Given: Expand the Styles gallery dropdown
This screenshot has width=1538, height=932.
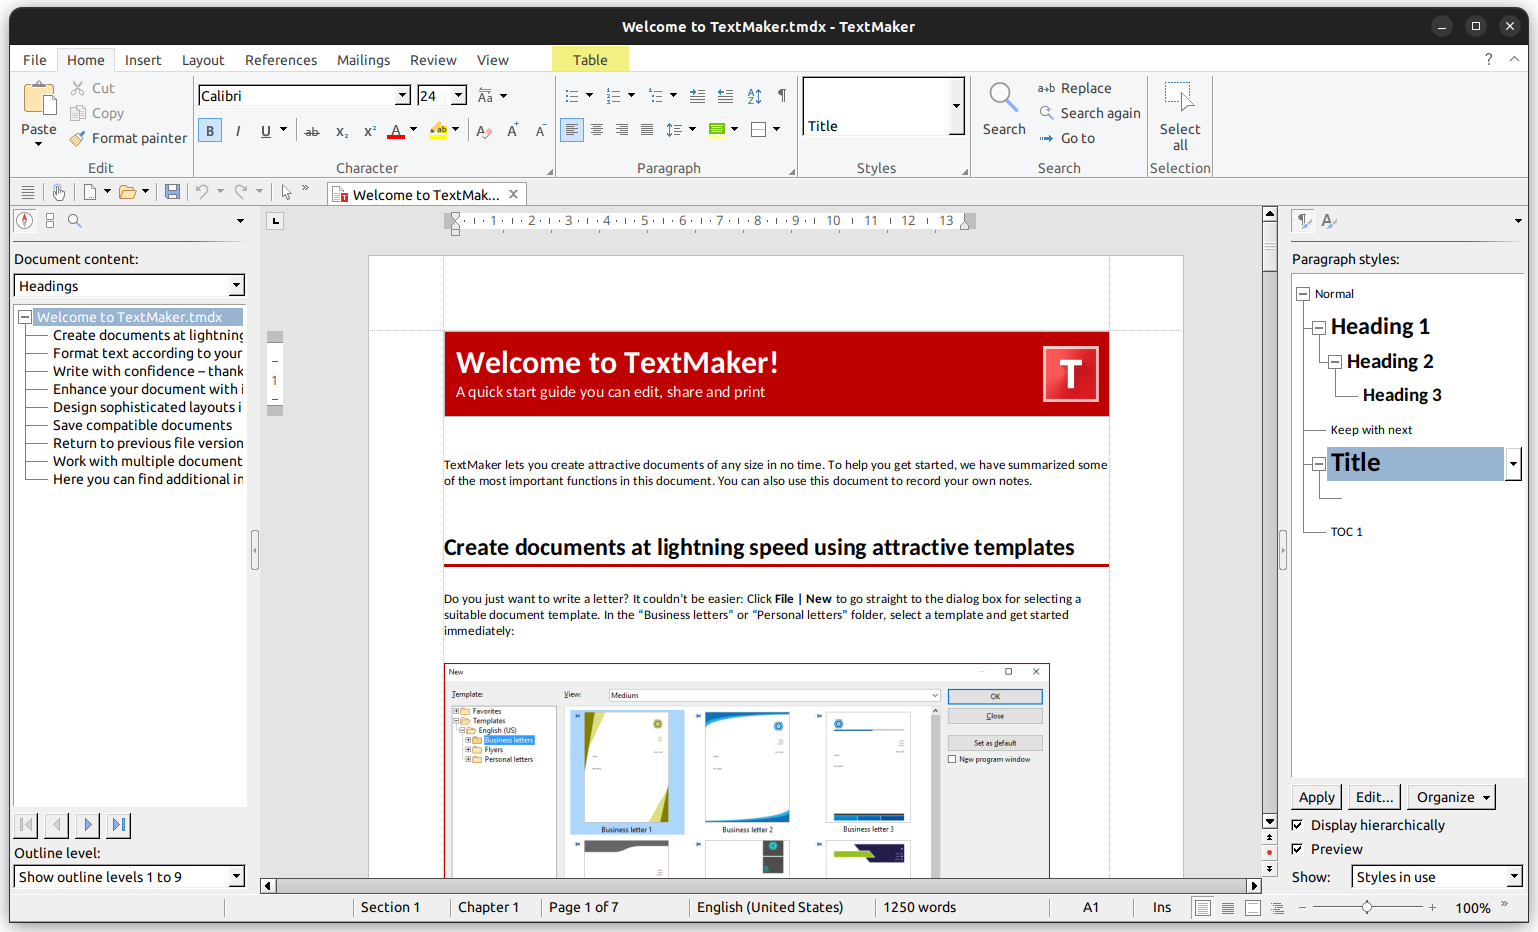Looking at the screenshot, I should (x=956, y=106).
